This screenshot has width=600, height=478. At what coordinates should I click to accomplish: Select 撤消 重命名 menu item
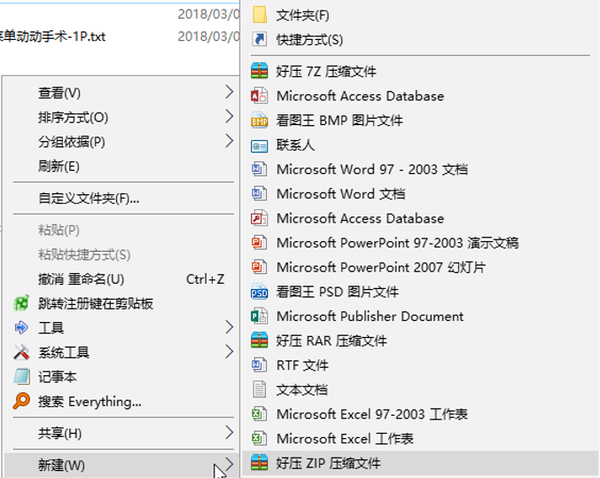tap(81, 279)
